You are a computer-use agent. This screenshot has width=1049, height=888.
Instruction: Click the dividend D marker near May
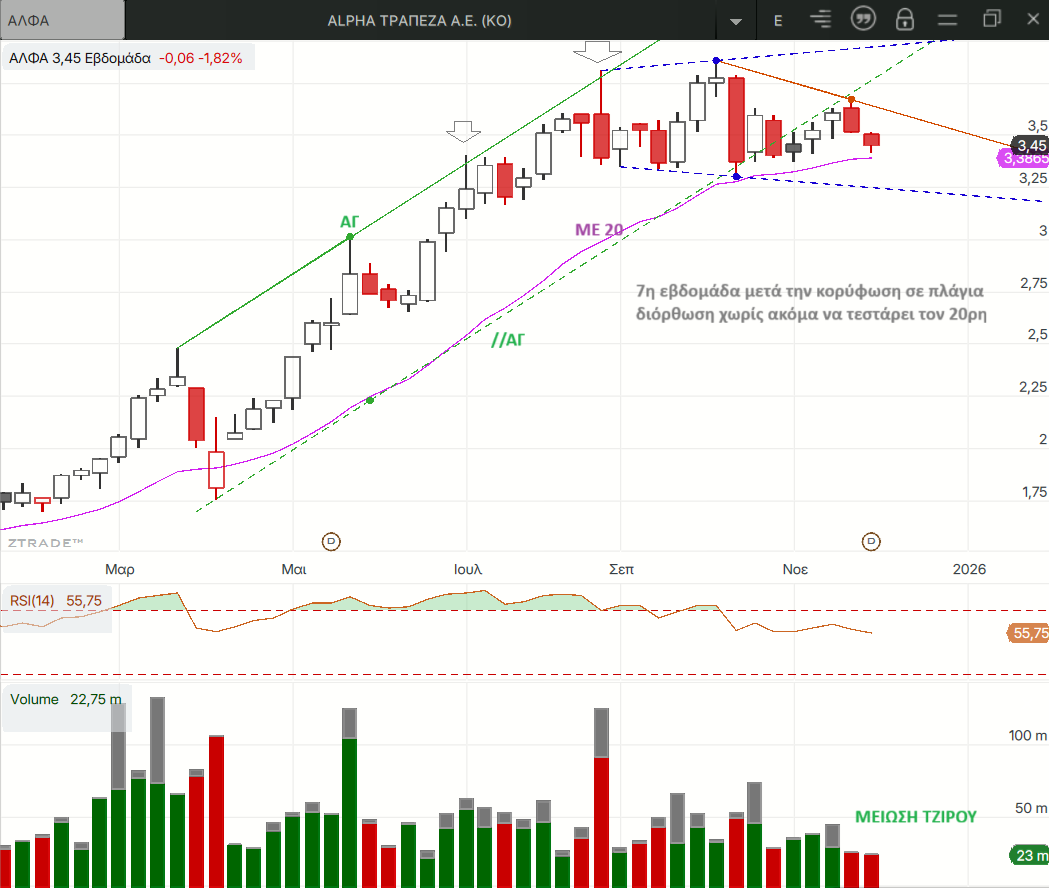pyautogui.click(x=331, y=541)
